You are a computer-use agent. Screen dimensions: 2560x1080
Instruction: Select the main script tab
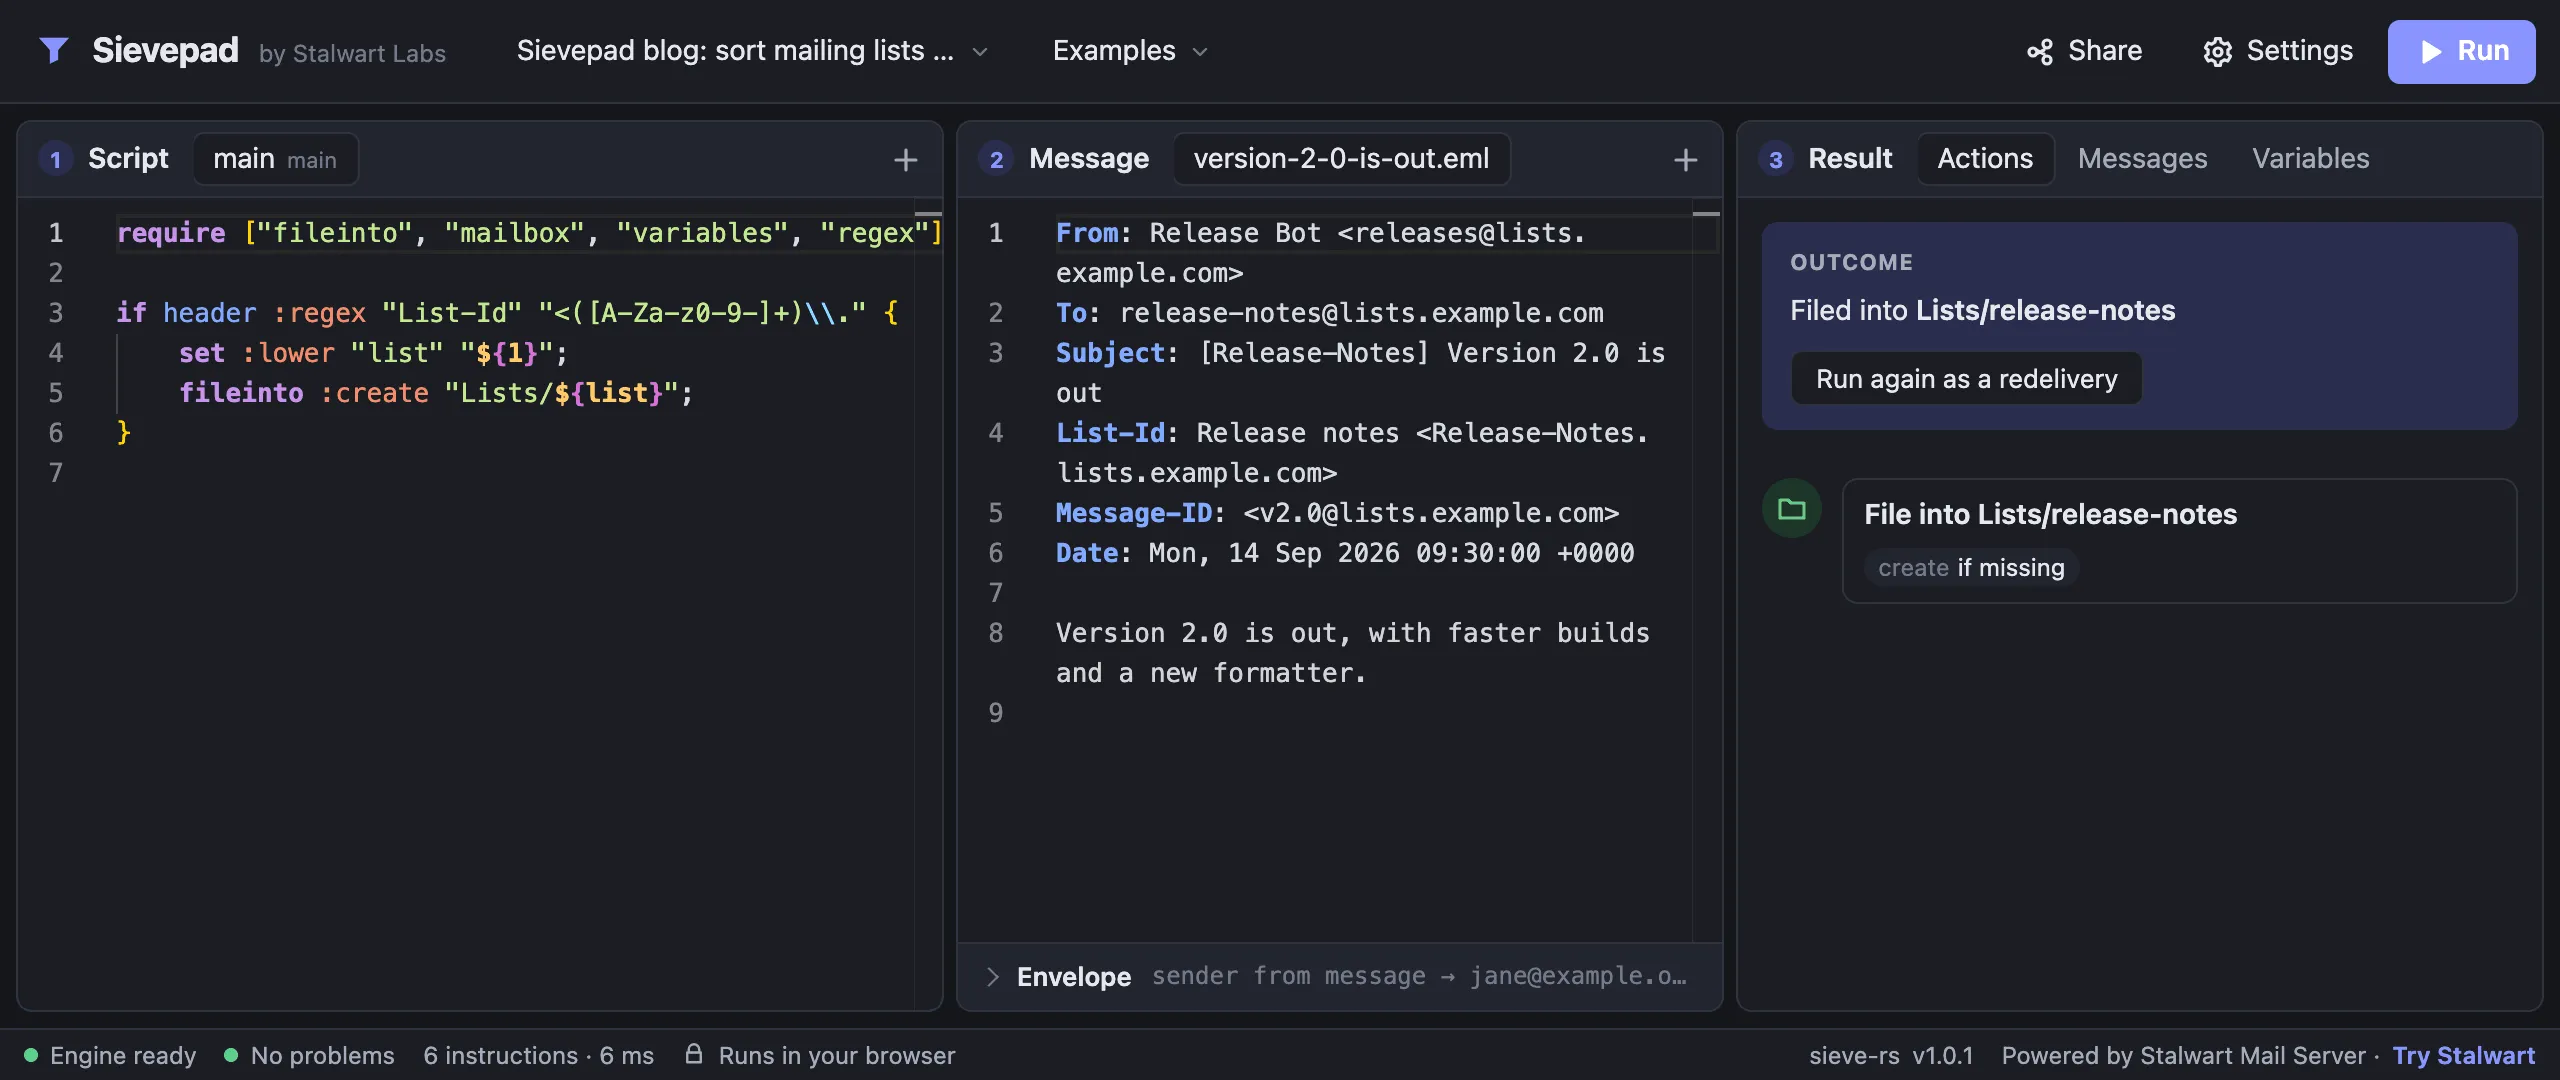pos(275,159)
